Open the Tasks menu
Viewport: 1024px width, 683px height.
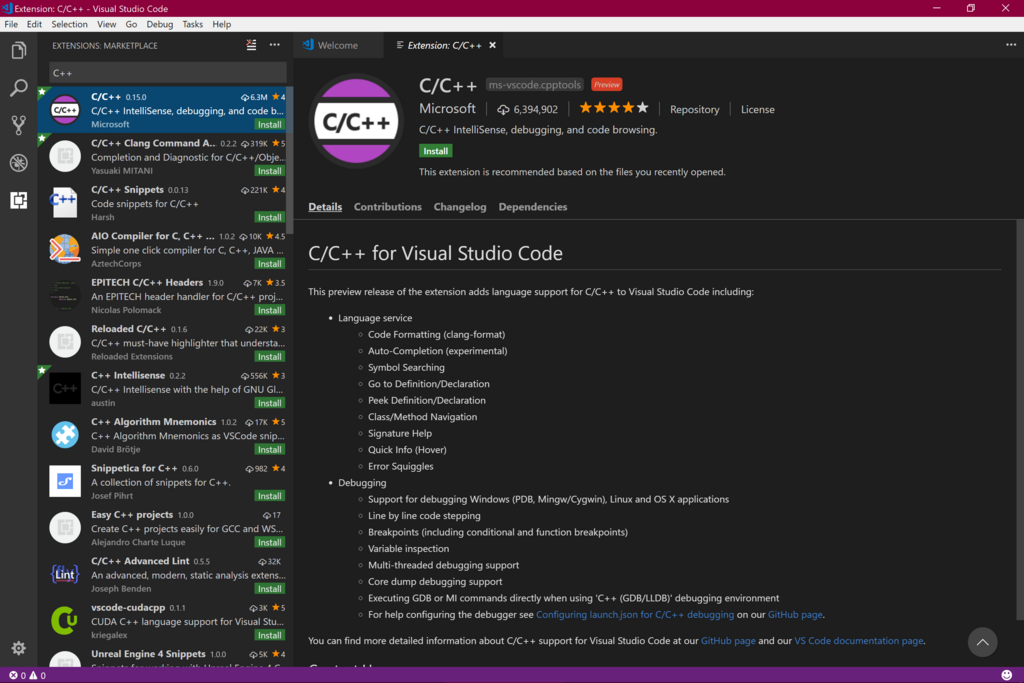pos(192,24)
